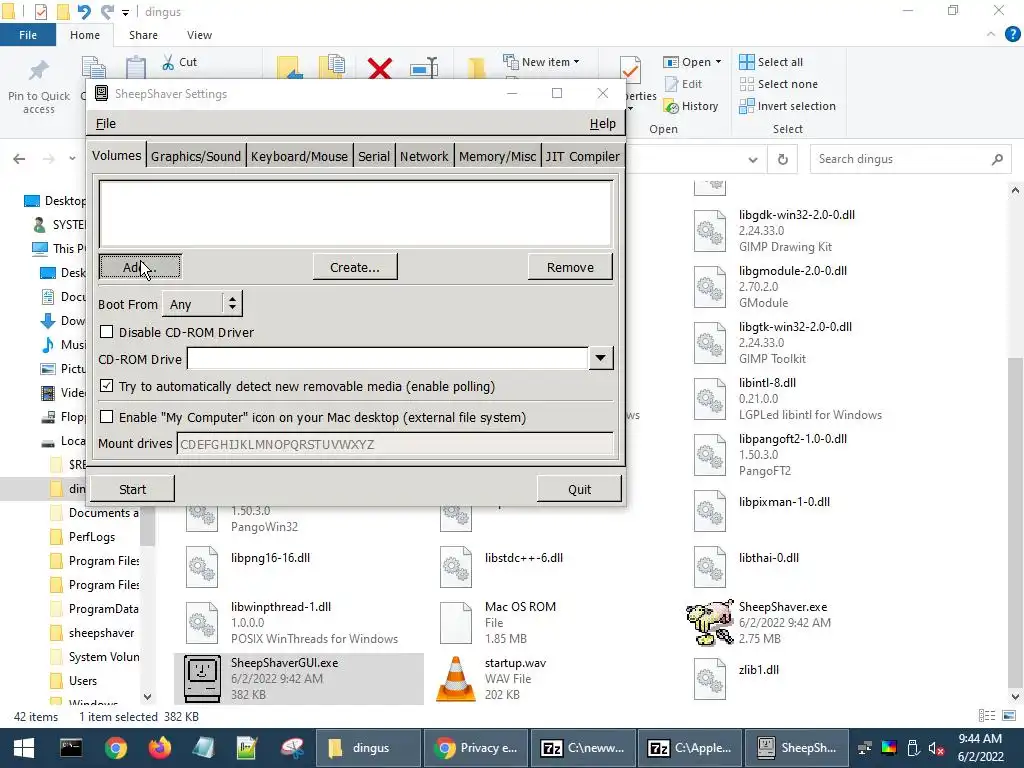Click the Create... volume button
Screen dimensions: 1024x768
click(x=355, y=267)
